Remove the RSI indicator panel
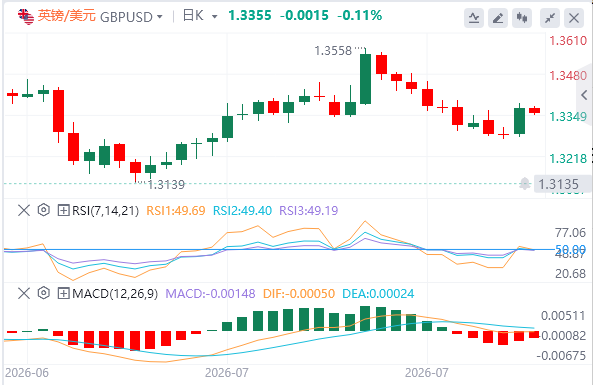The height and width of the screenshot is (385, 593). (24, 210)
